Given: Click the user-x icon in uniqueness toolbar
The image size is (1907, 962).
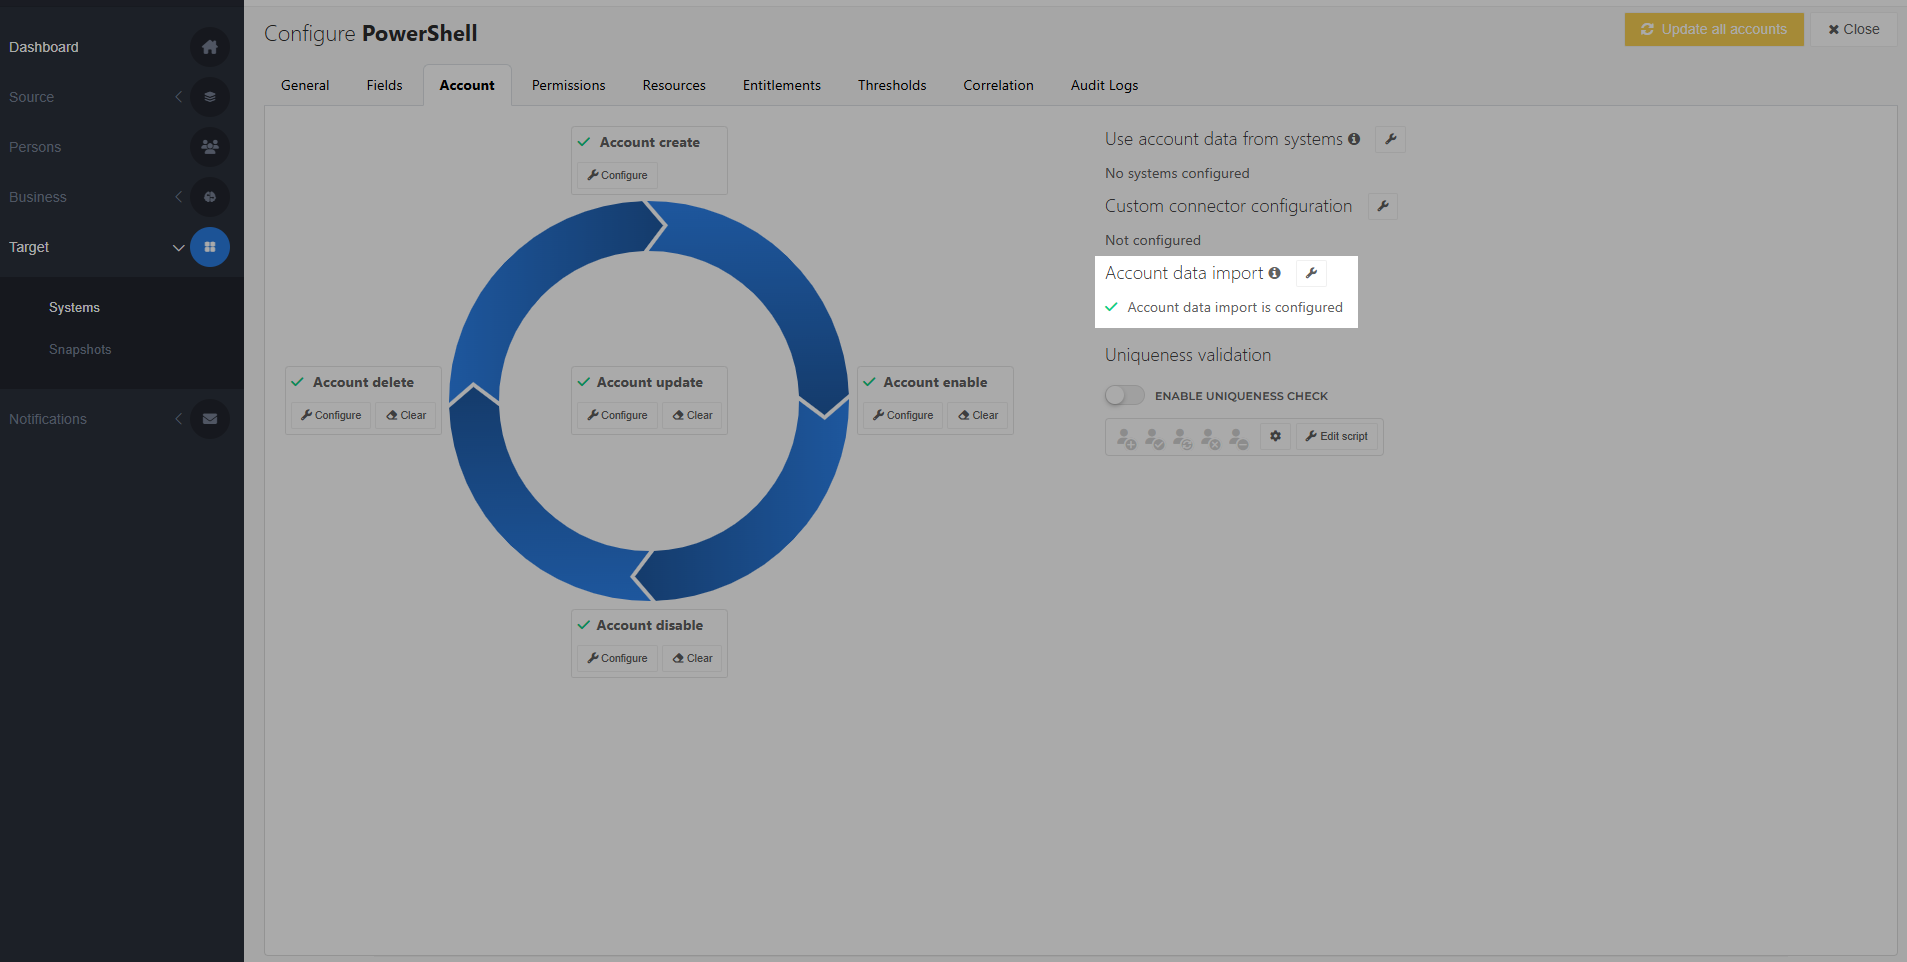Looking at the screenshot, I should point(1211,438).
